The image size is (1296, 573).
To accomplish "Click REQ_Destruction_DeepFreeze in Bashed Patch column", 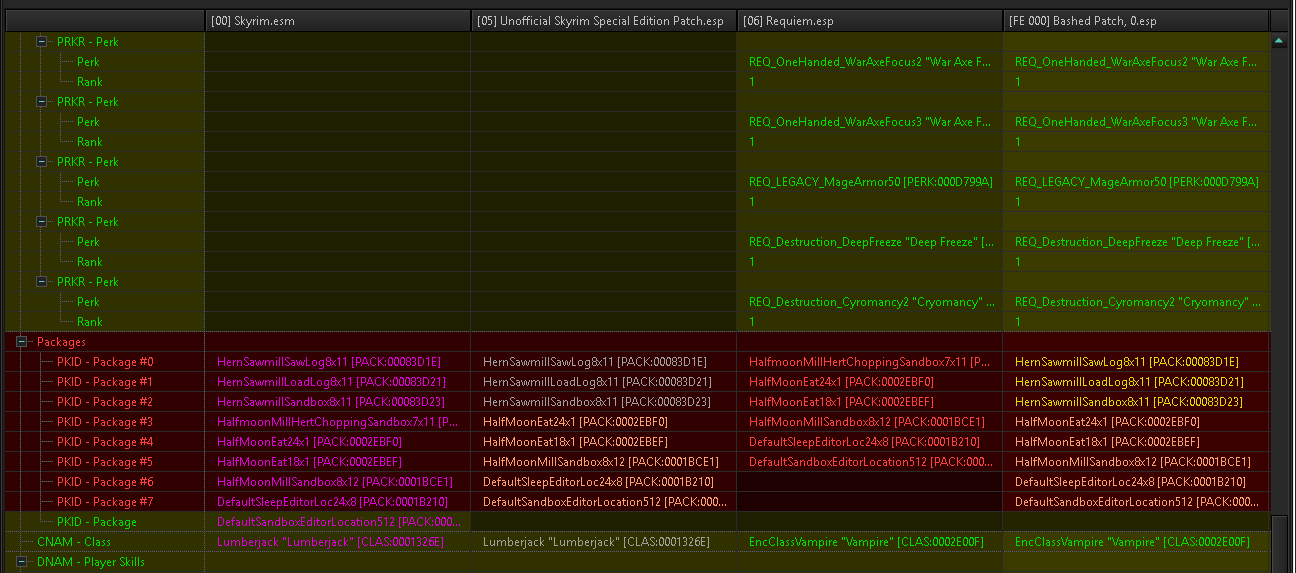I will point(1136,242).
